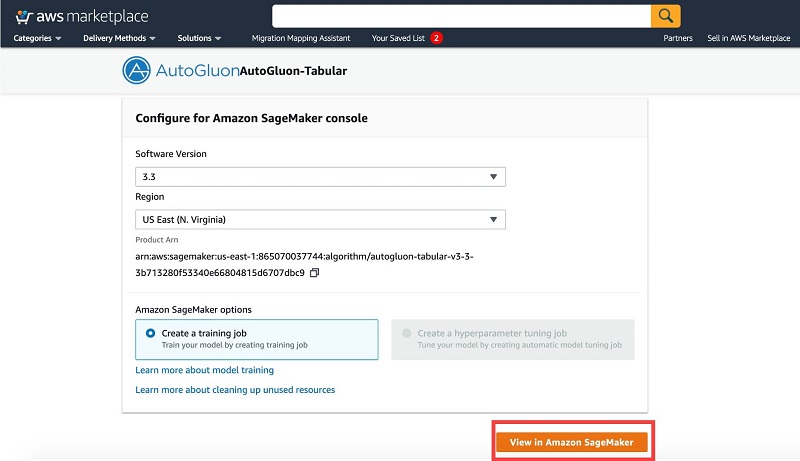800x461 pixels.
Task: Copy the Product ARN with copy icon
Action: [315, 273]
